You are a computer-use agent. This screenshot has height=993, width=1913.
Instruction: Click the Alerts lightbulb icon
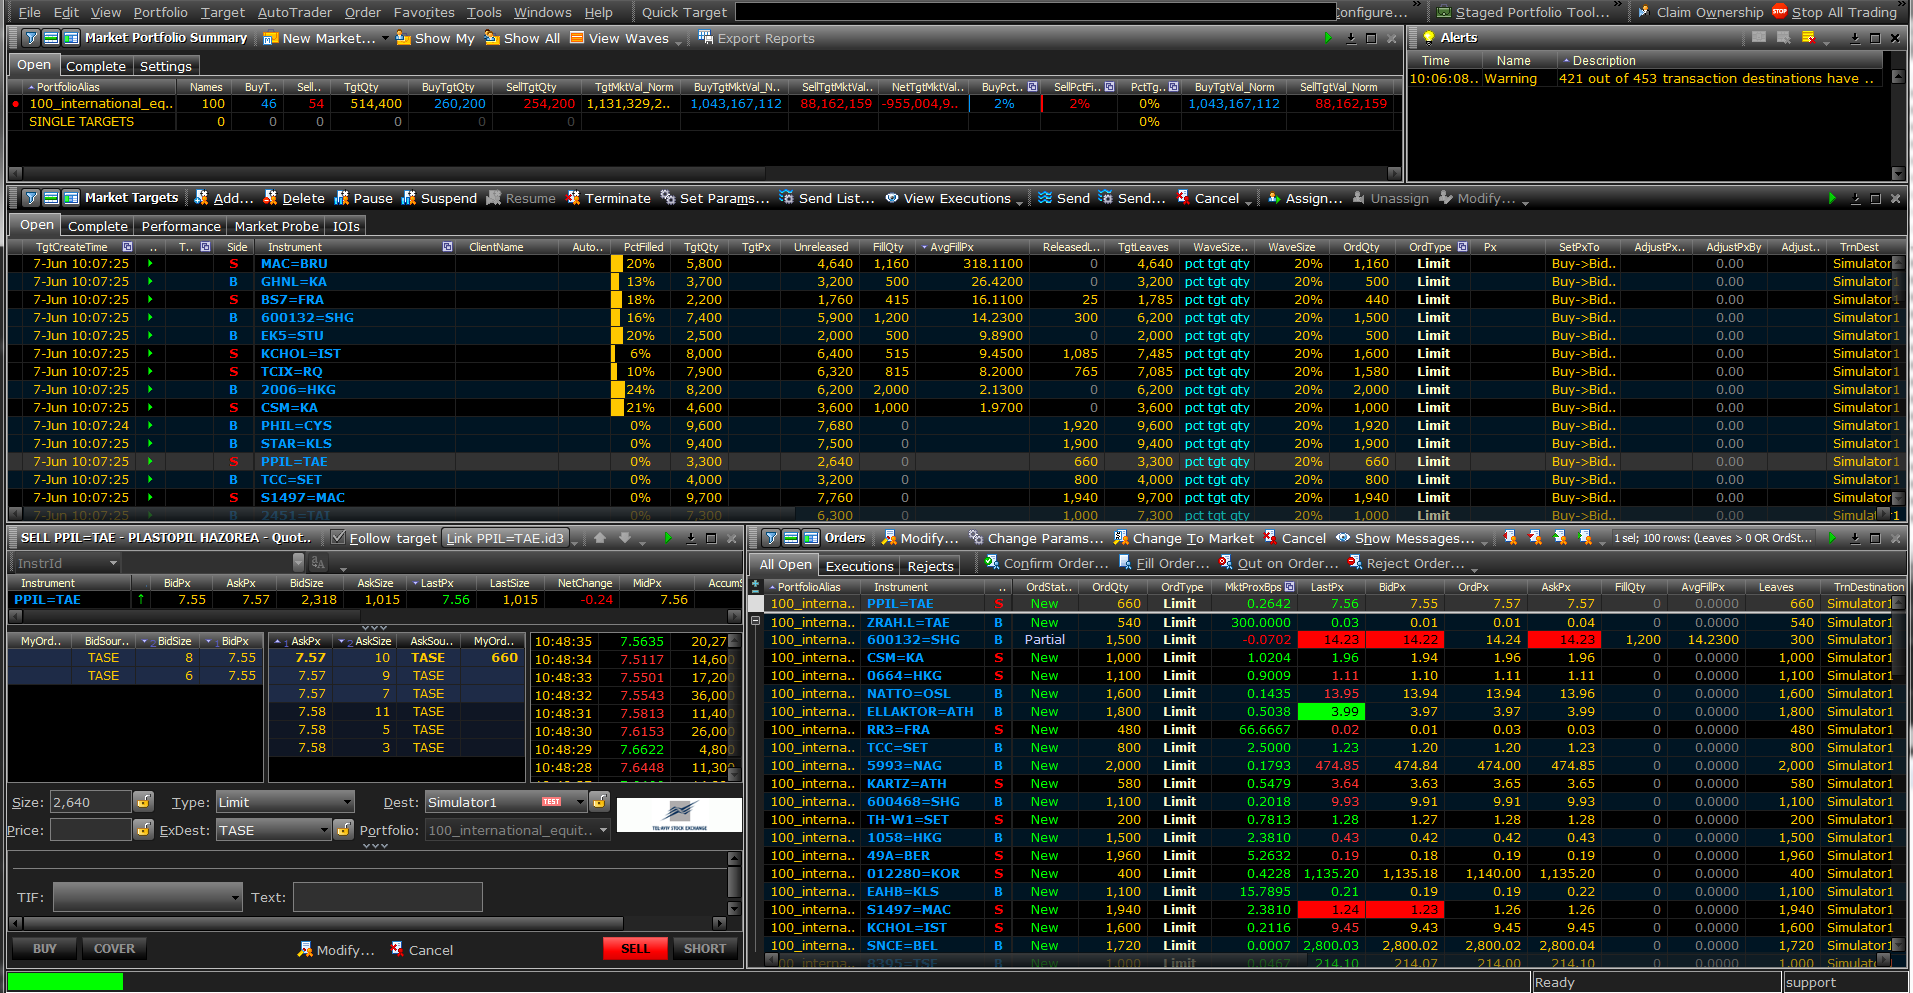1429,38
